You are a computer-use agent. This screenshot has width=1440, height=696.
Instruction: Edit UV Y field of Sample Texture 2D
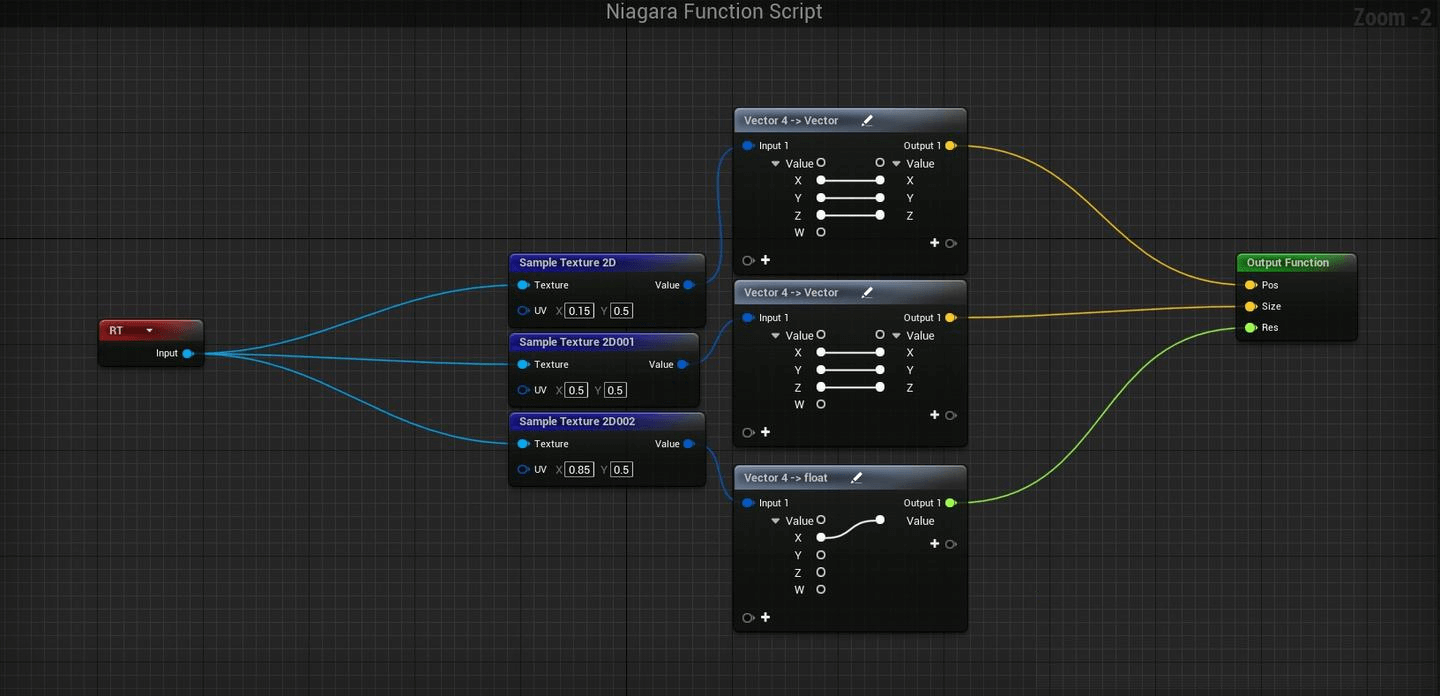tap(622, 311)
